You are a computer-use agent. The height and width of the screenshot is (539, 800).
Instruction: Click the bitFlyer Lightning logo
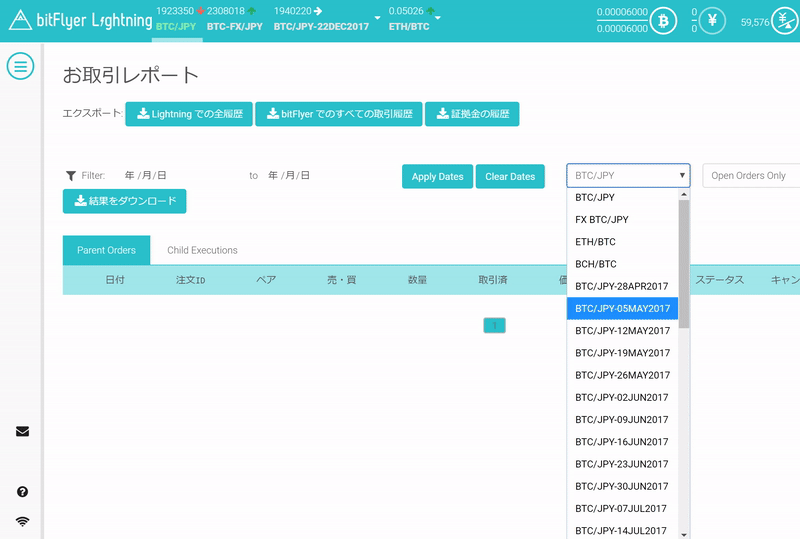click(81, 20)
